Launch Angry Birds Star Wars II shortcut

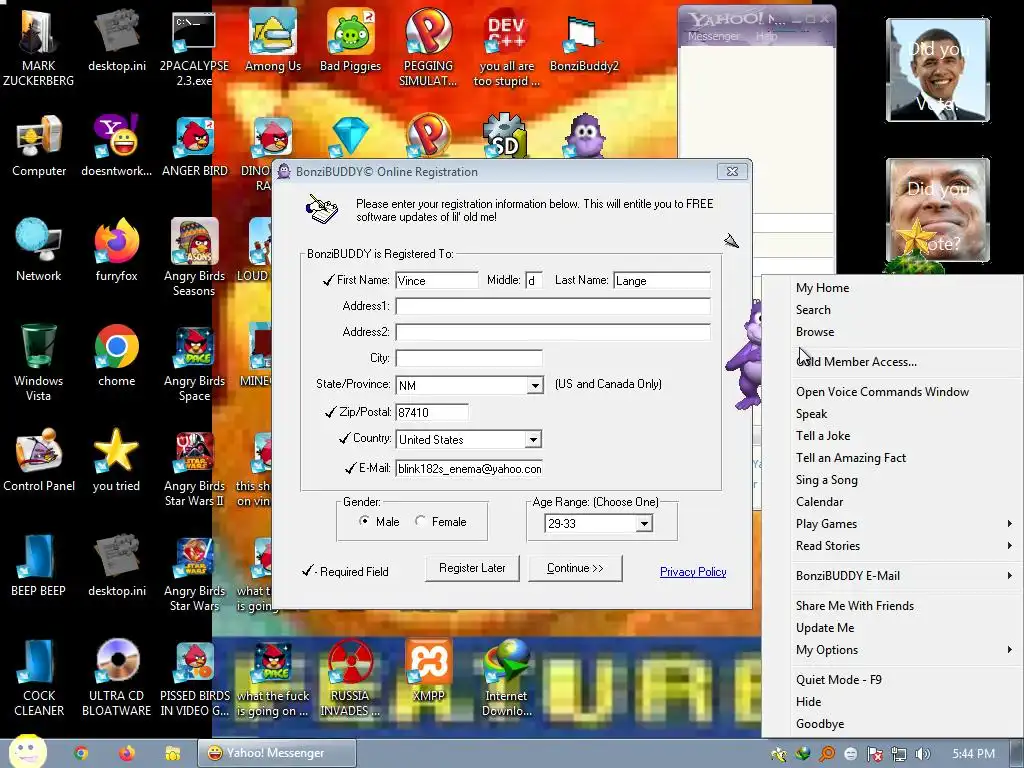pos(195,466)
